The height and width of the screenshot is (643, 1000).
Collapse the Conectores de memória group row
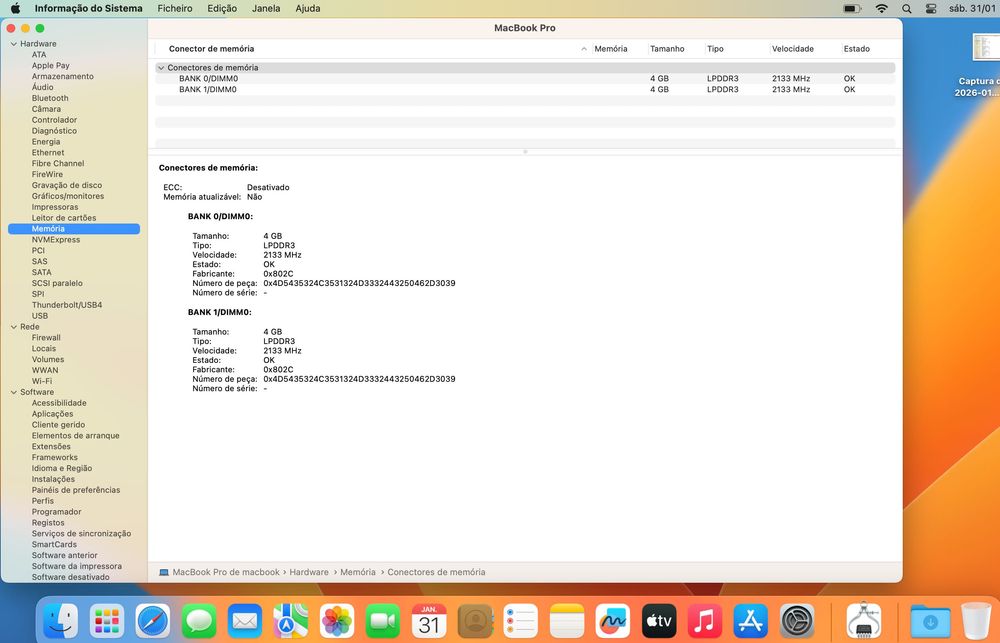[x=161, y=68]
